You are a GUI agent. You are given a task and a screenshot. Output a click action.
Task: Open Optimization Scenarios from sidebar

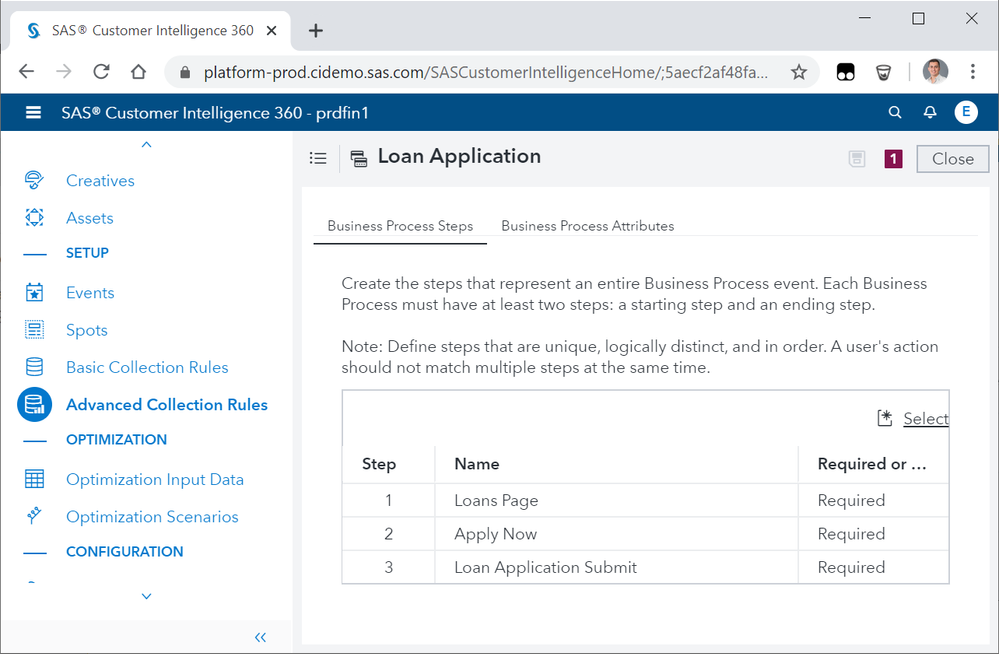tap(152, 517)
